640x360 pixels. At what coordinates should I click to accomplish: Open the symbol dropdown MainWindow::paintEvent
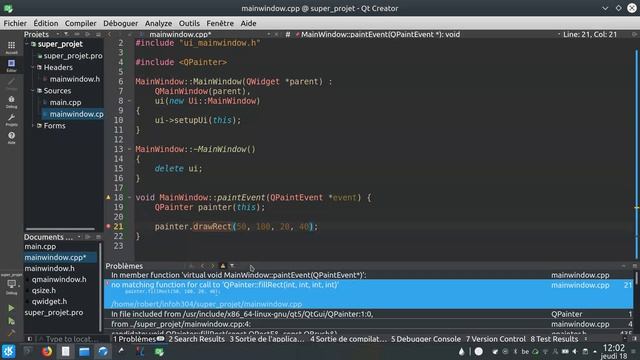(x=427, y=34)
